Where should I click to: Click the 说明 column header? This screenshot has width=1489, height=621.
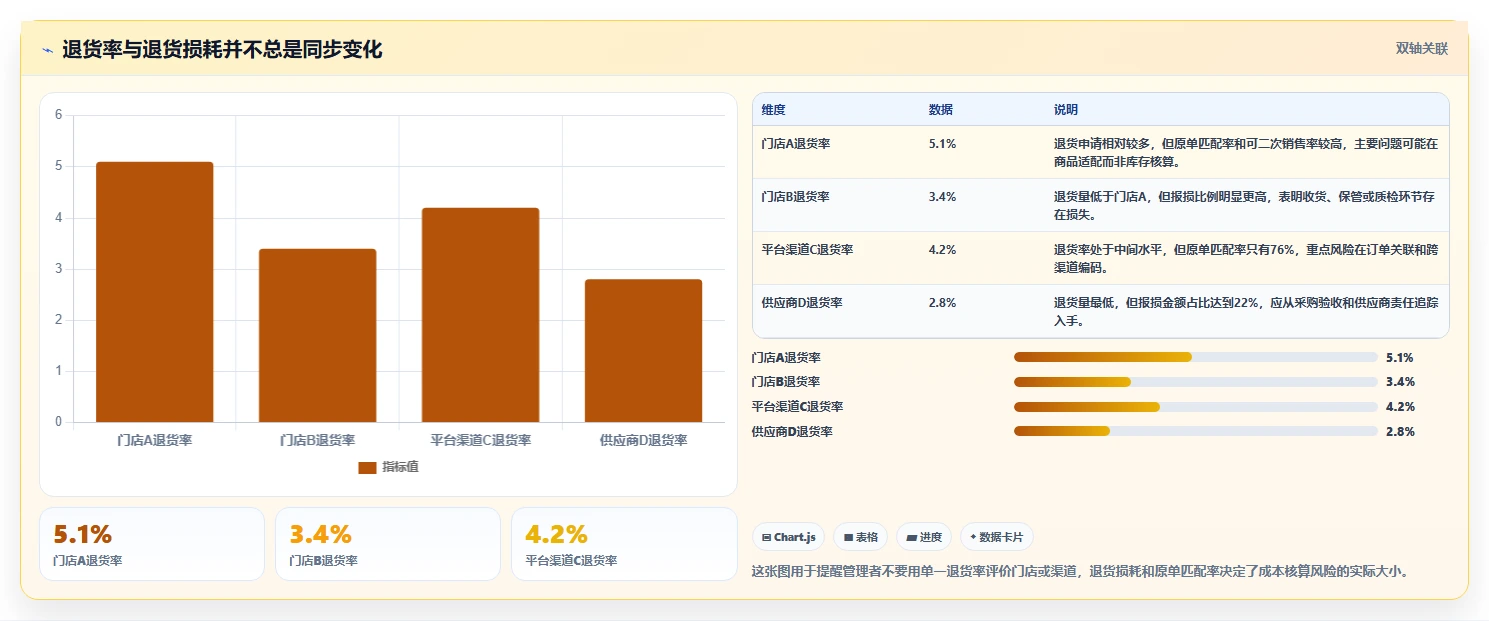click(1066, 110)
